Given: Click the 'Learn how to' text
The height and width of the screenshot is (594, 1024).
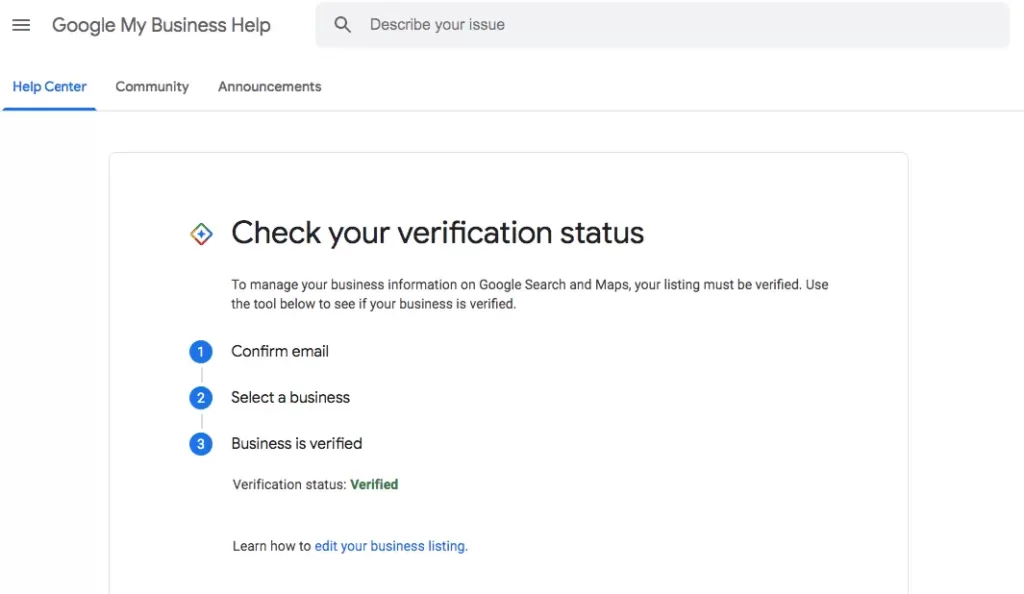Looking at the screenshot, I should point(272,546).
